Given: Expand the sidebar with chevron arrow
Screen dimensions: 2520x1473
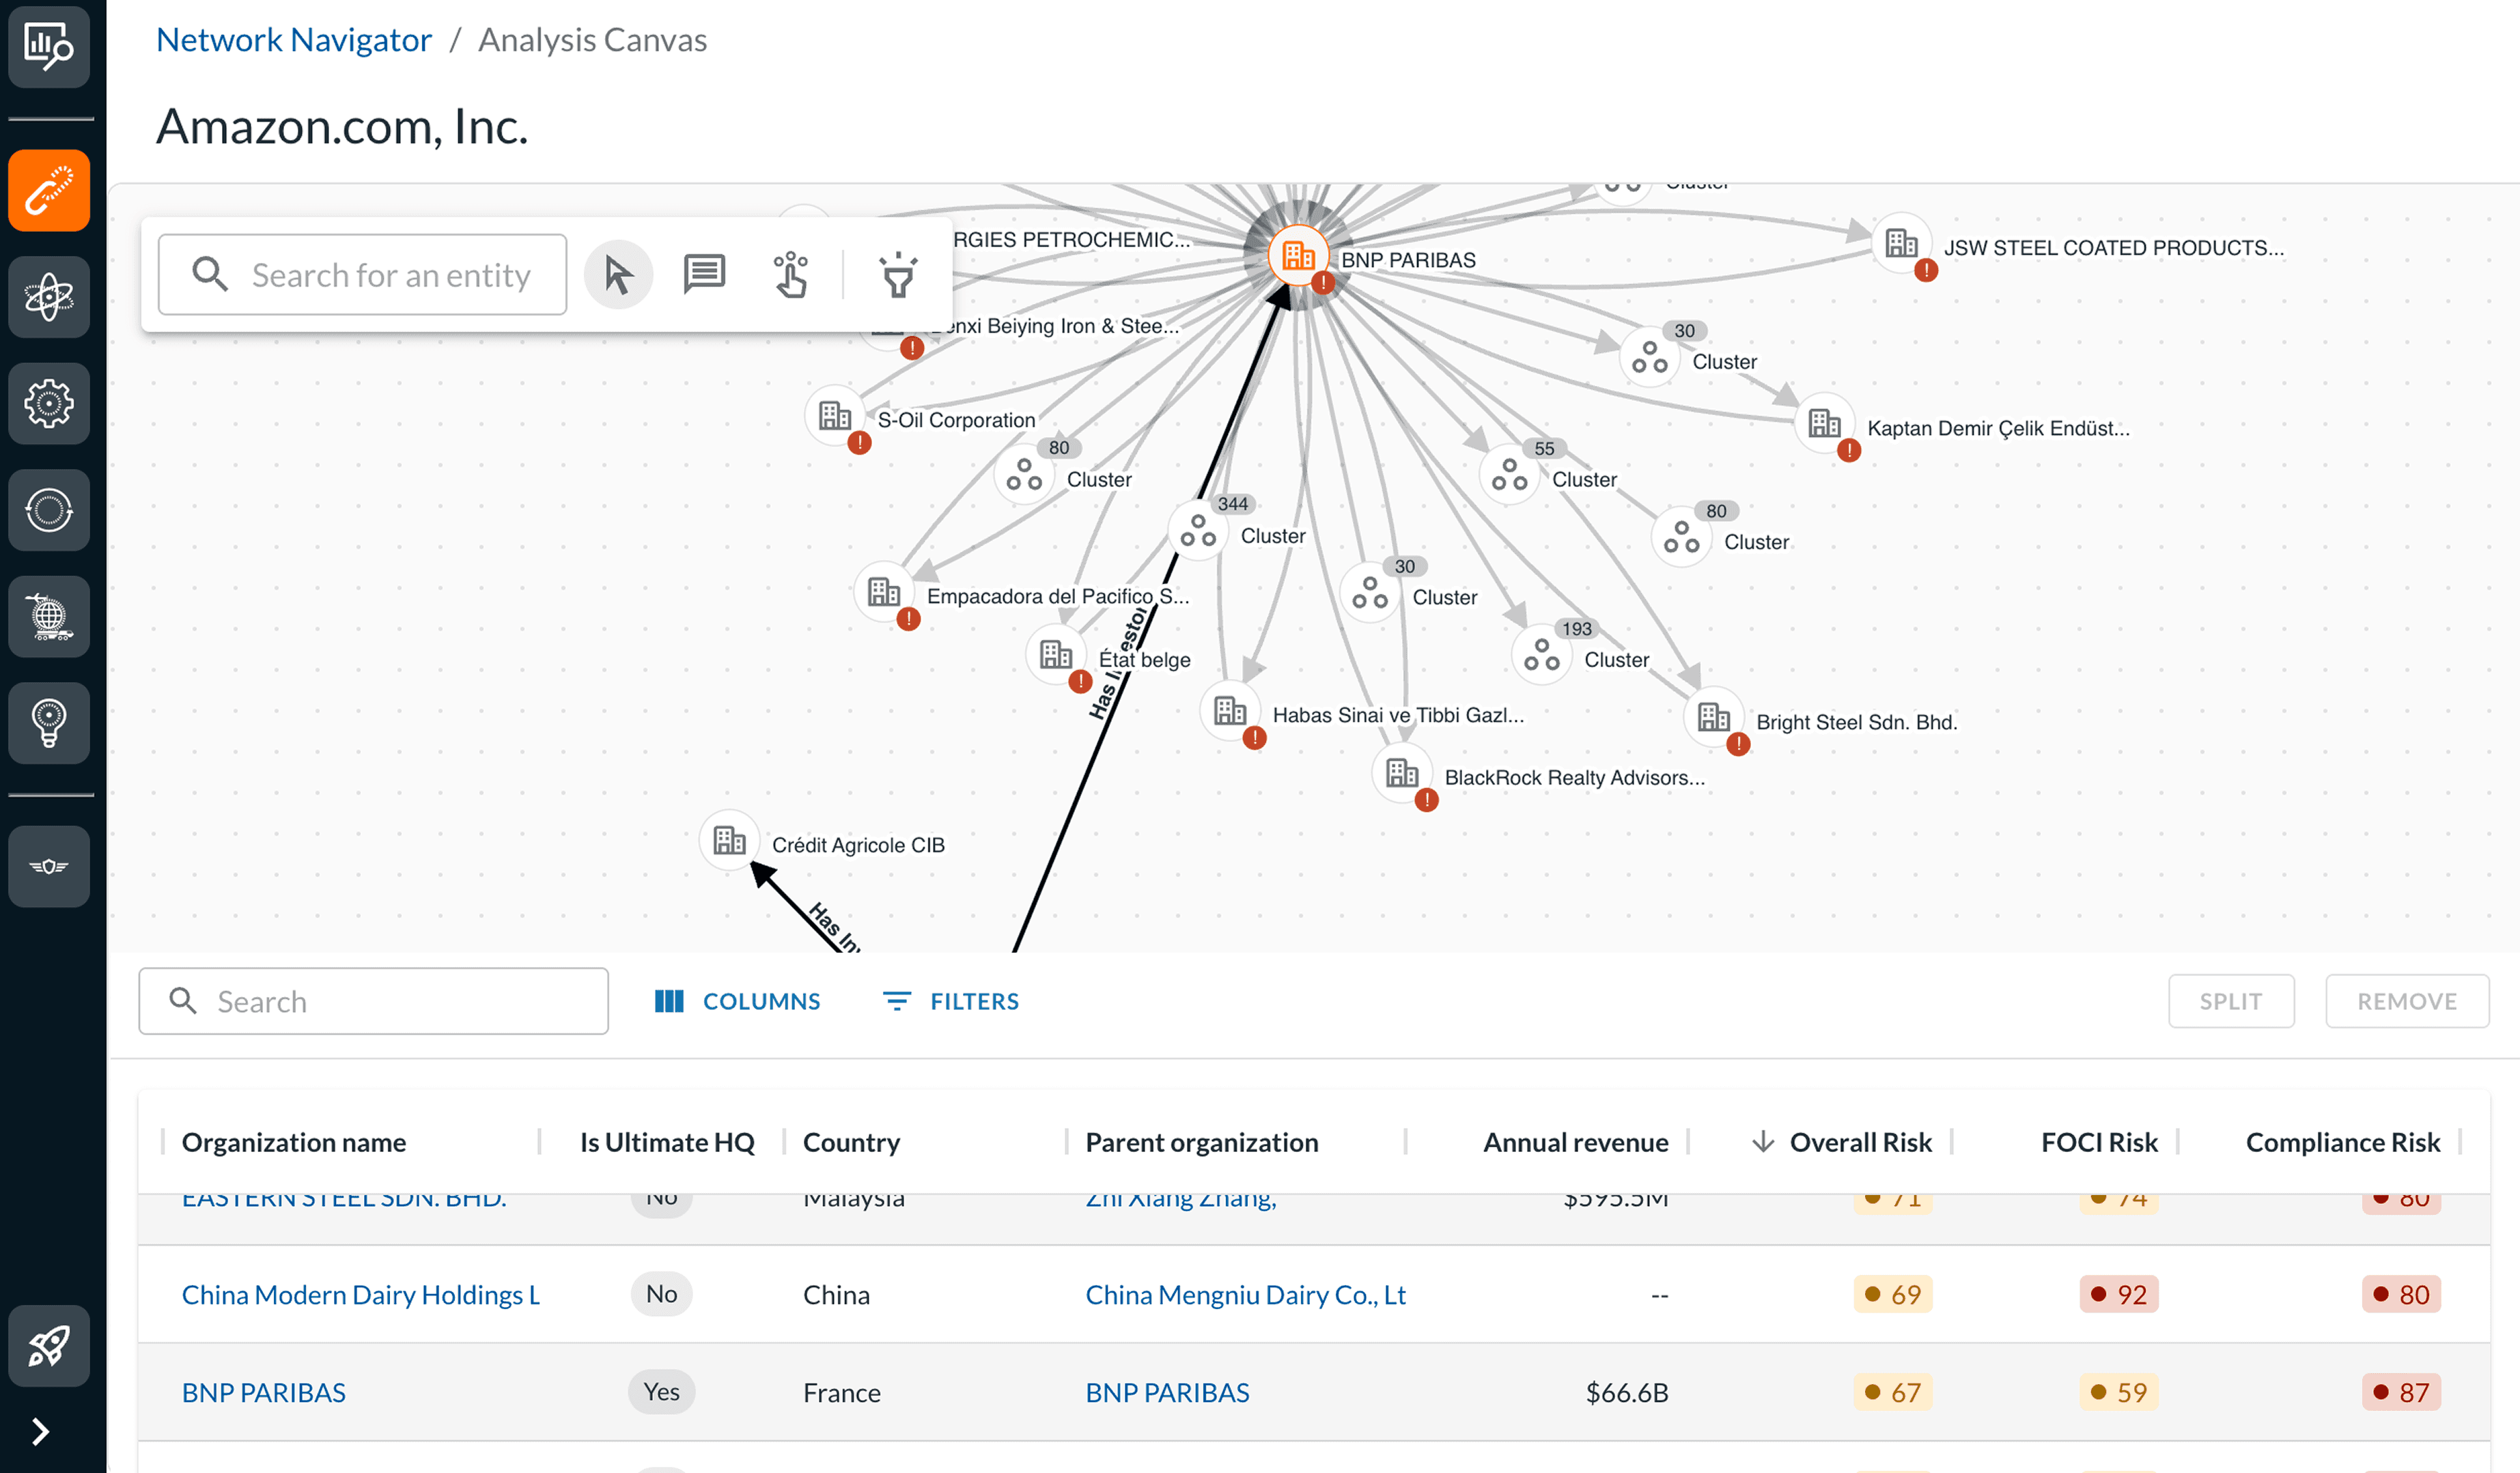Looking at the screenshot, I should click(40, 1432).
